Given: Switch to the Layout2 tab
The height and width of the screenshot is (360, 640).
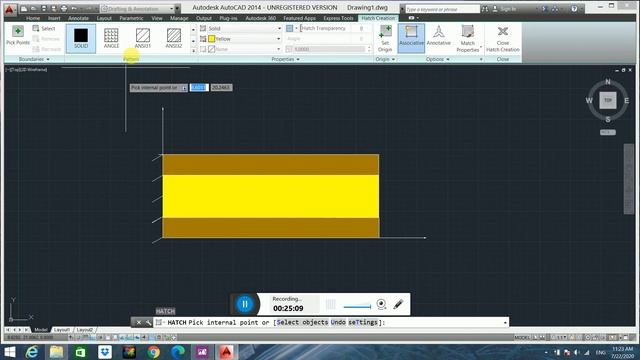Looking at the screenshot, I should pos(84,329).
